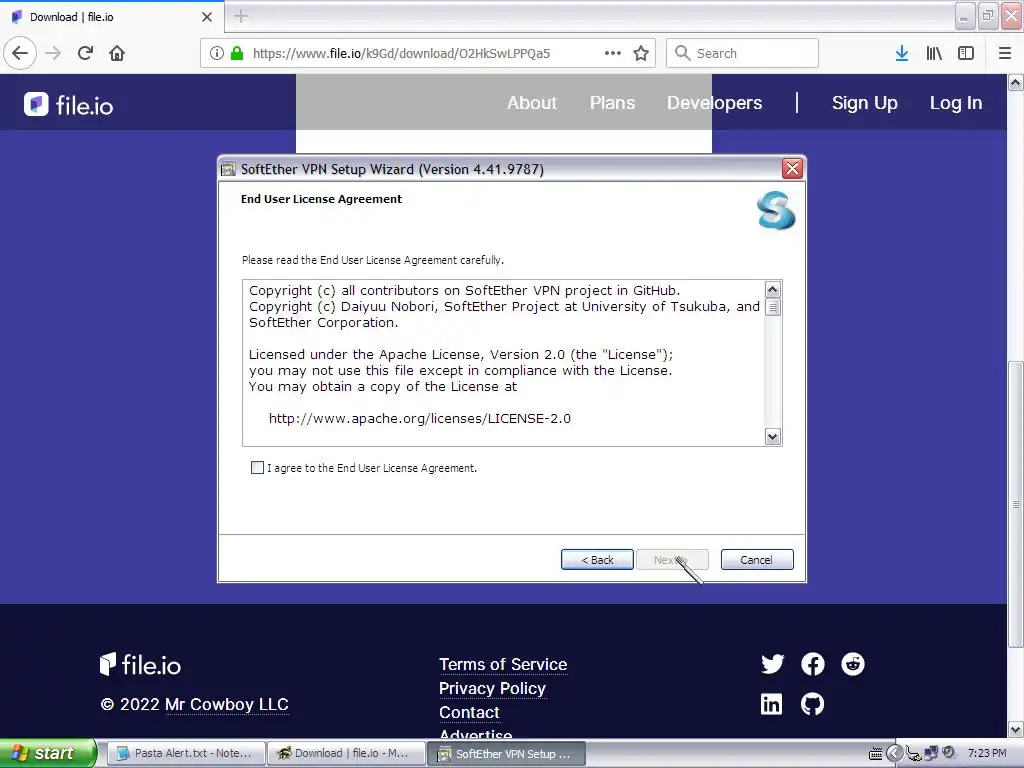
Task: Click the system tray clock 7:23 PM
Action: 987,753
